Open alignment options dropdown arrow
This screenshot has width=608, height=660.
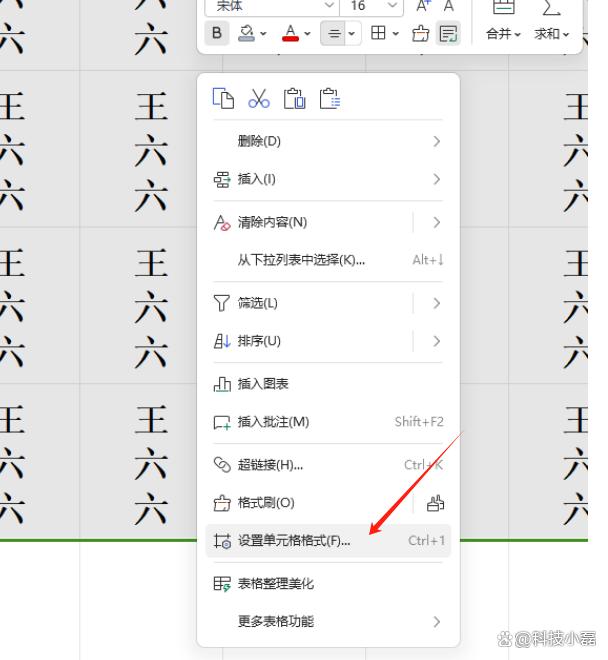(x=352, y=33)
